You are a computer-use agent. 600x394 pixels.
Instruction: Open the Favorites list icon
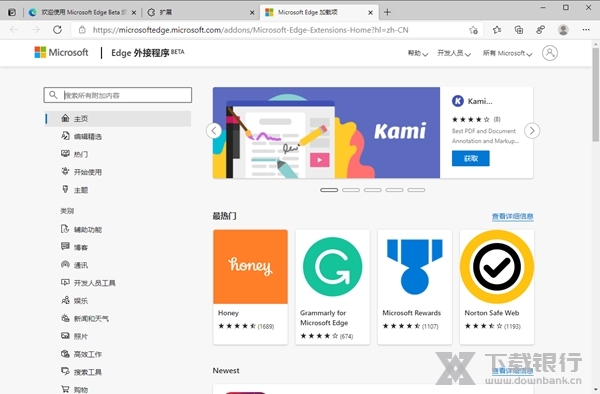[497, 30]
